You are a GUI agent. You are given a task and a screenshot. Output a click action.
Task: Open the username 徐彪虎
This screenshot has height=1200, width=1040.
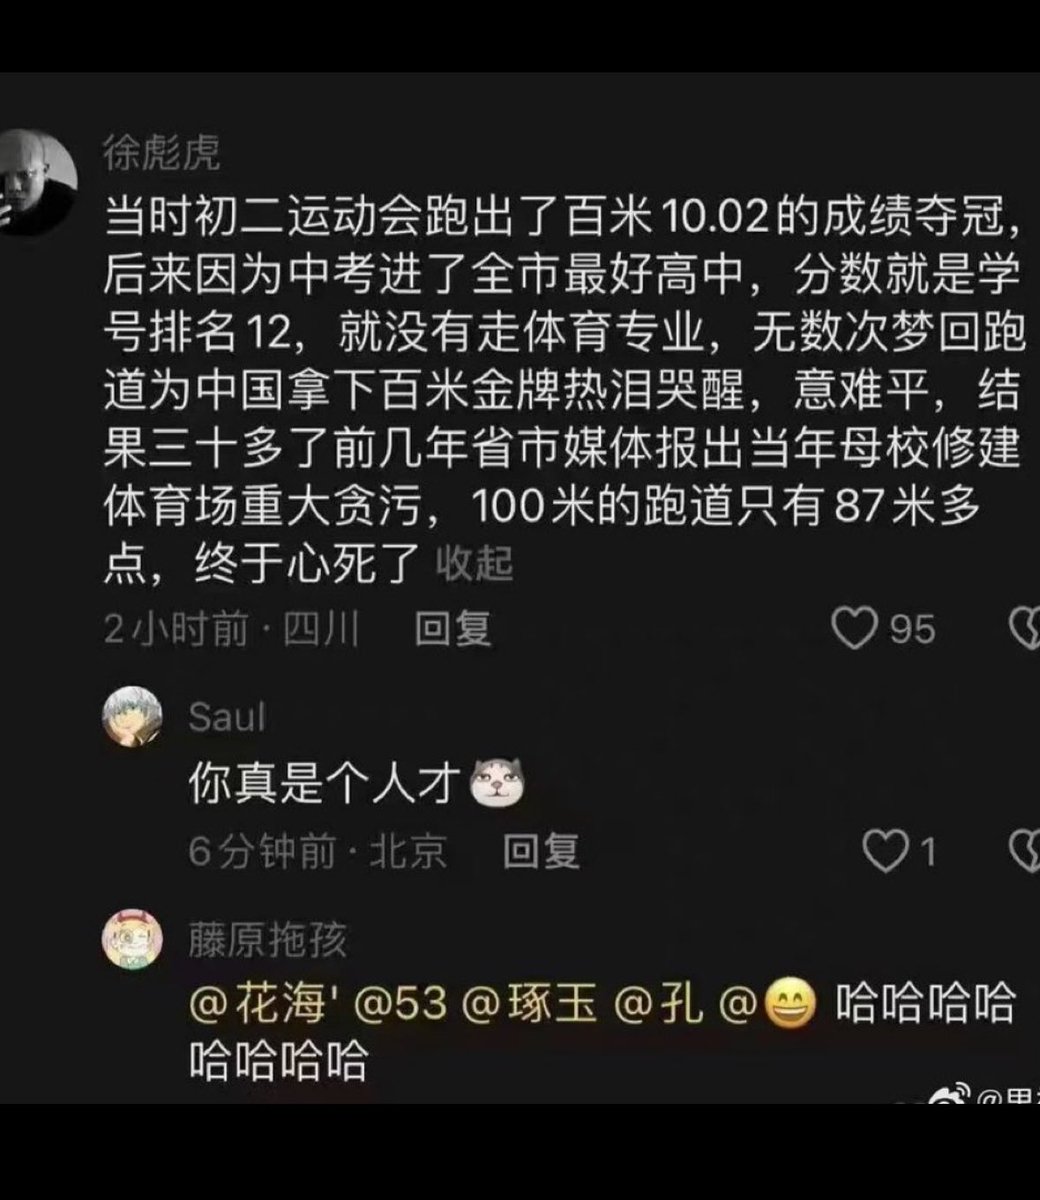161,154
